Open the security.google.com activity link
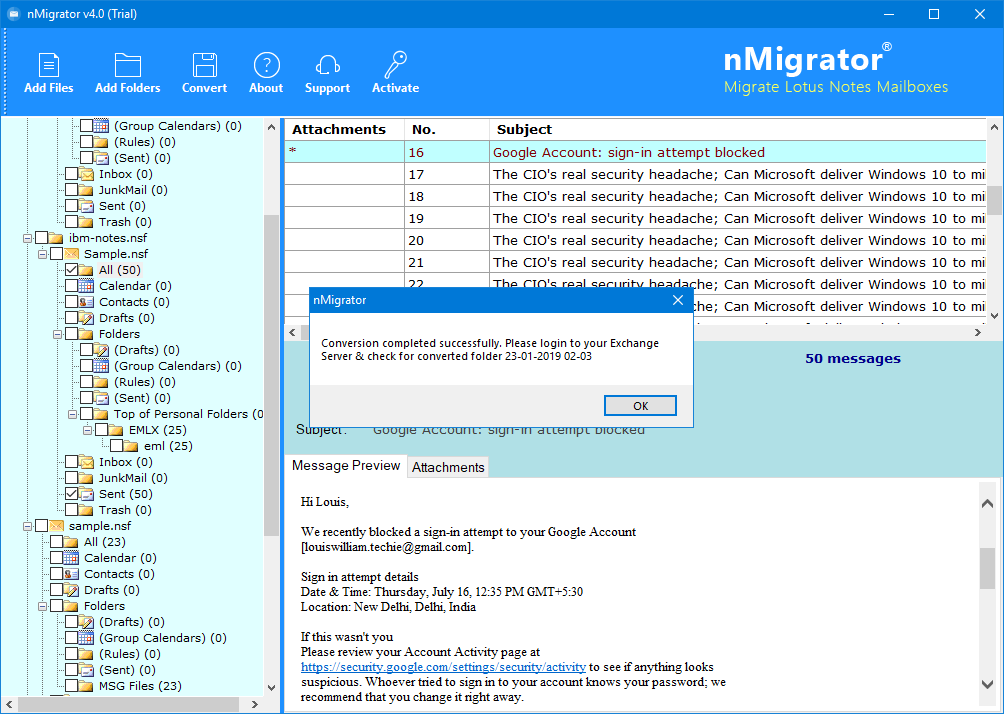This screenshot has width=1004, height=714. [443, 667]
